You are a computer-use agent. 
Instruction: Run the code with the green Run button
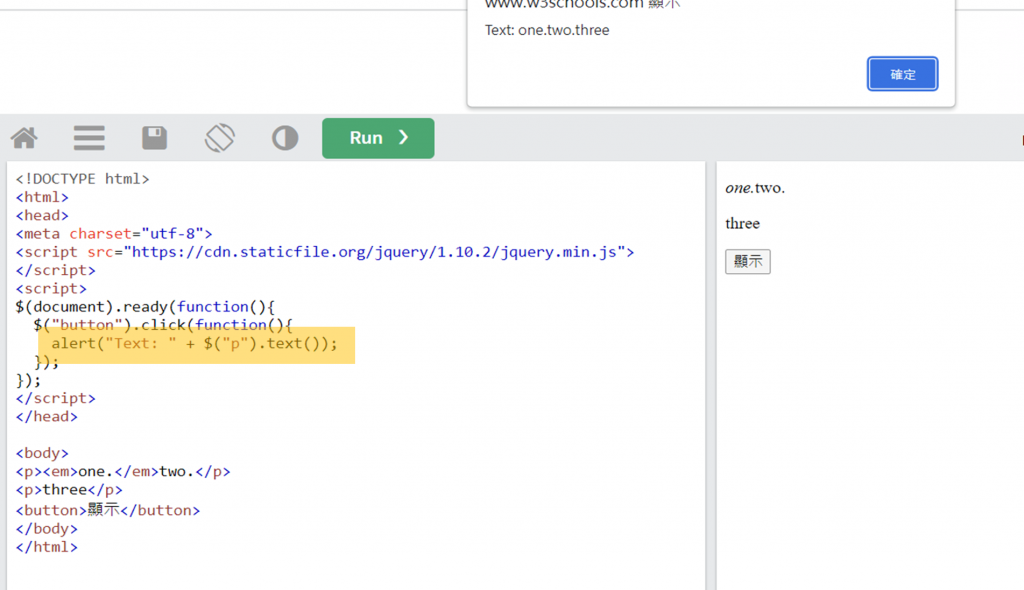(378, 138)
